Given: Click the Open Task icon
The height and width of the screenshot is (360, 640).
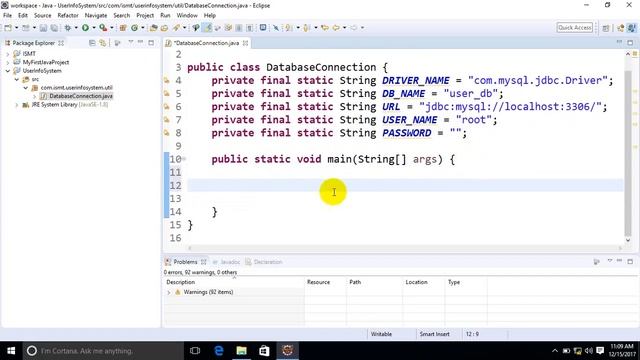Looking at the screenshot, I should point(164,28).
